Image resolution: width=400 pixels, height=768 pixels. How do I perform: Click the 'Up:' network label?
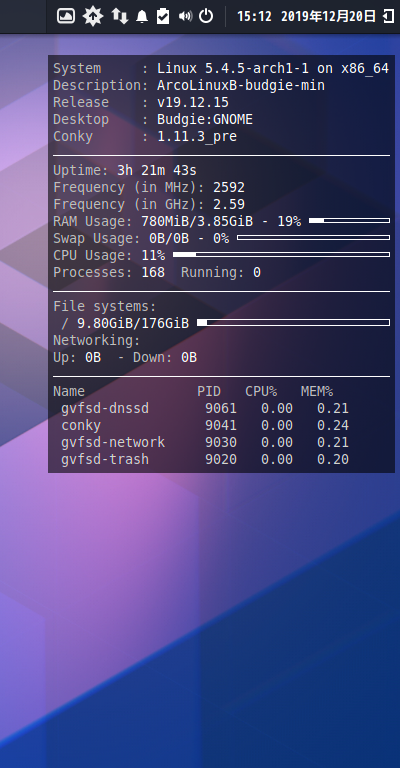click(65, 358)
